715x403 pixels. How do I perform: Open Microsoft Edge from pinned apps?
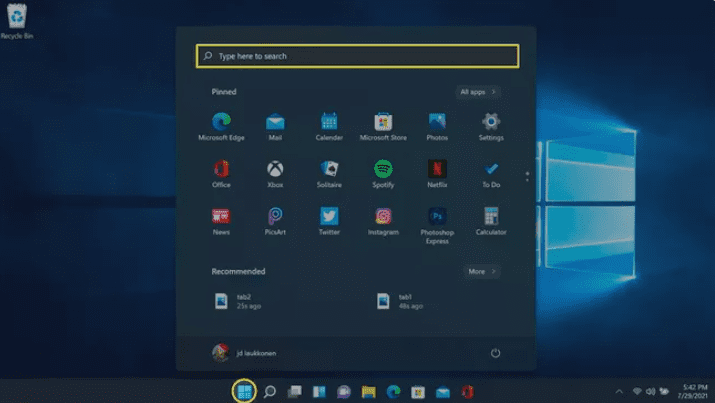(x=221, y=124)
